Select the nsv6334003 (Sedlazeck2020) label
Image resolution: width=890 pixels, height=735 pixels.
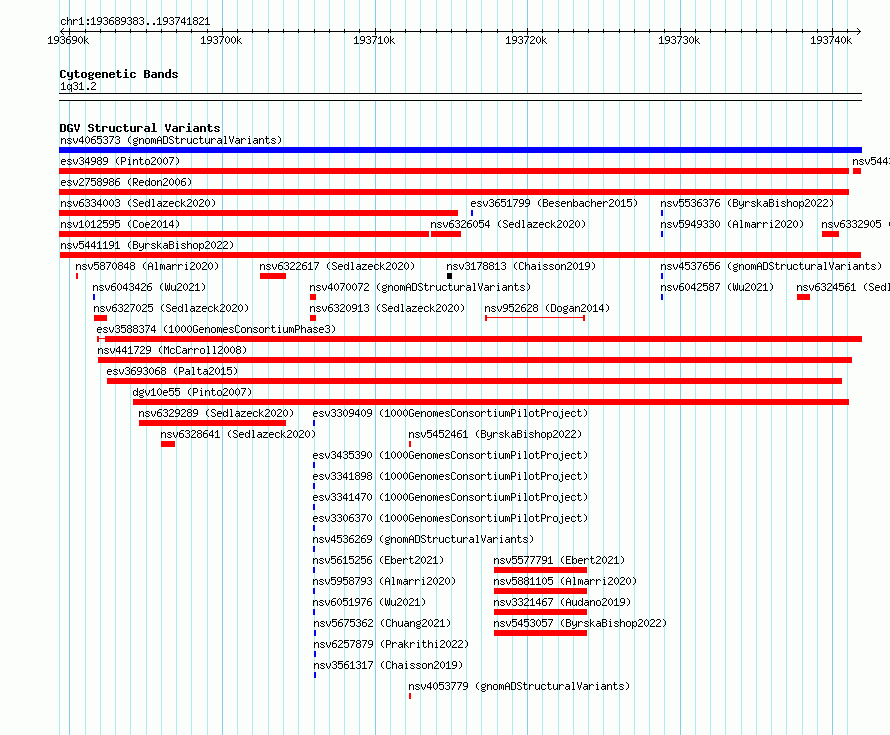click(x=138, y=203)
